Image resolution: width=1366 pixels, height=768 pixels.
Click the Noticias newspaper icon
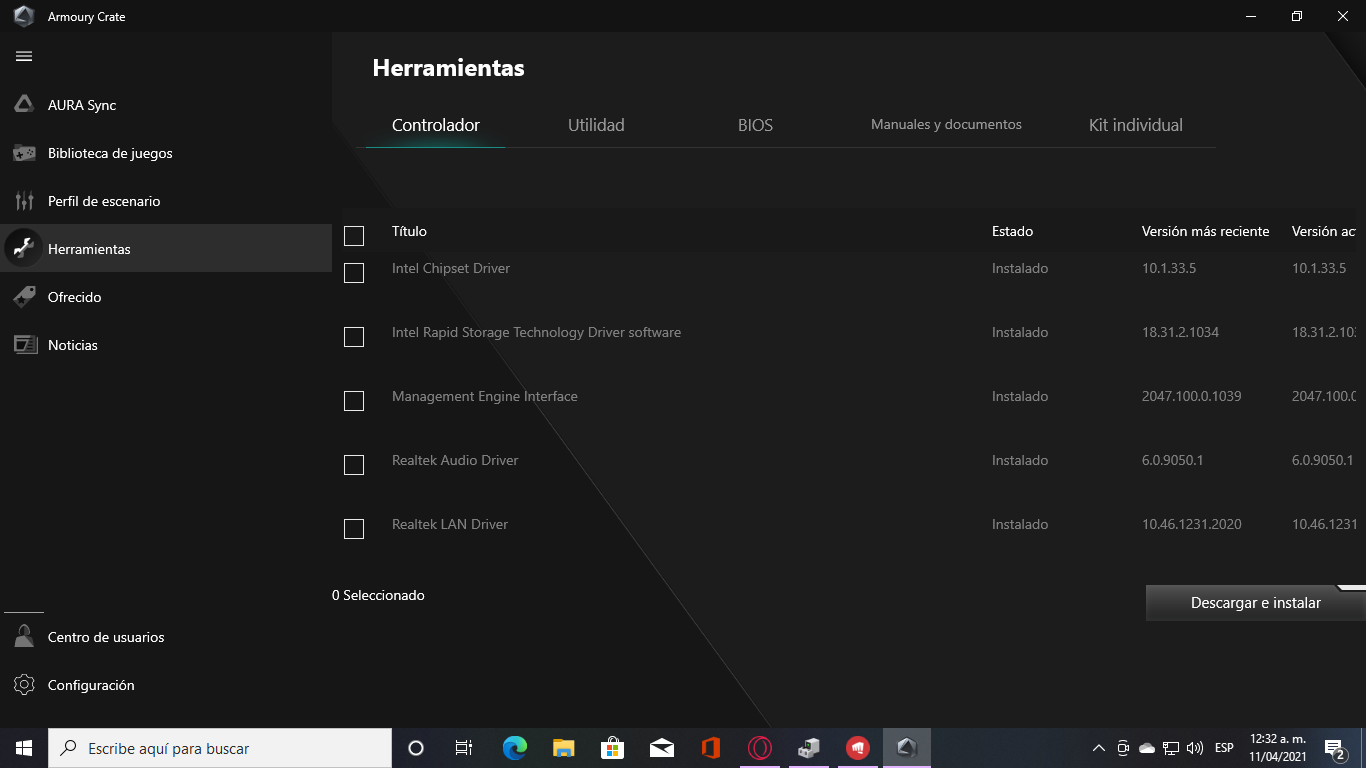tap(24, 345)
